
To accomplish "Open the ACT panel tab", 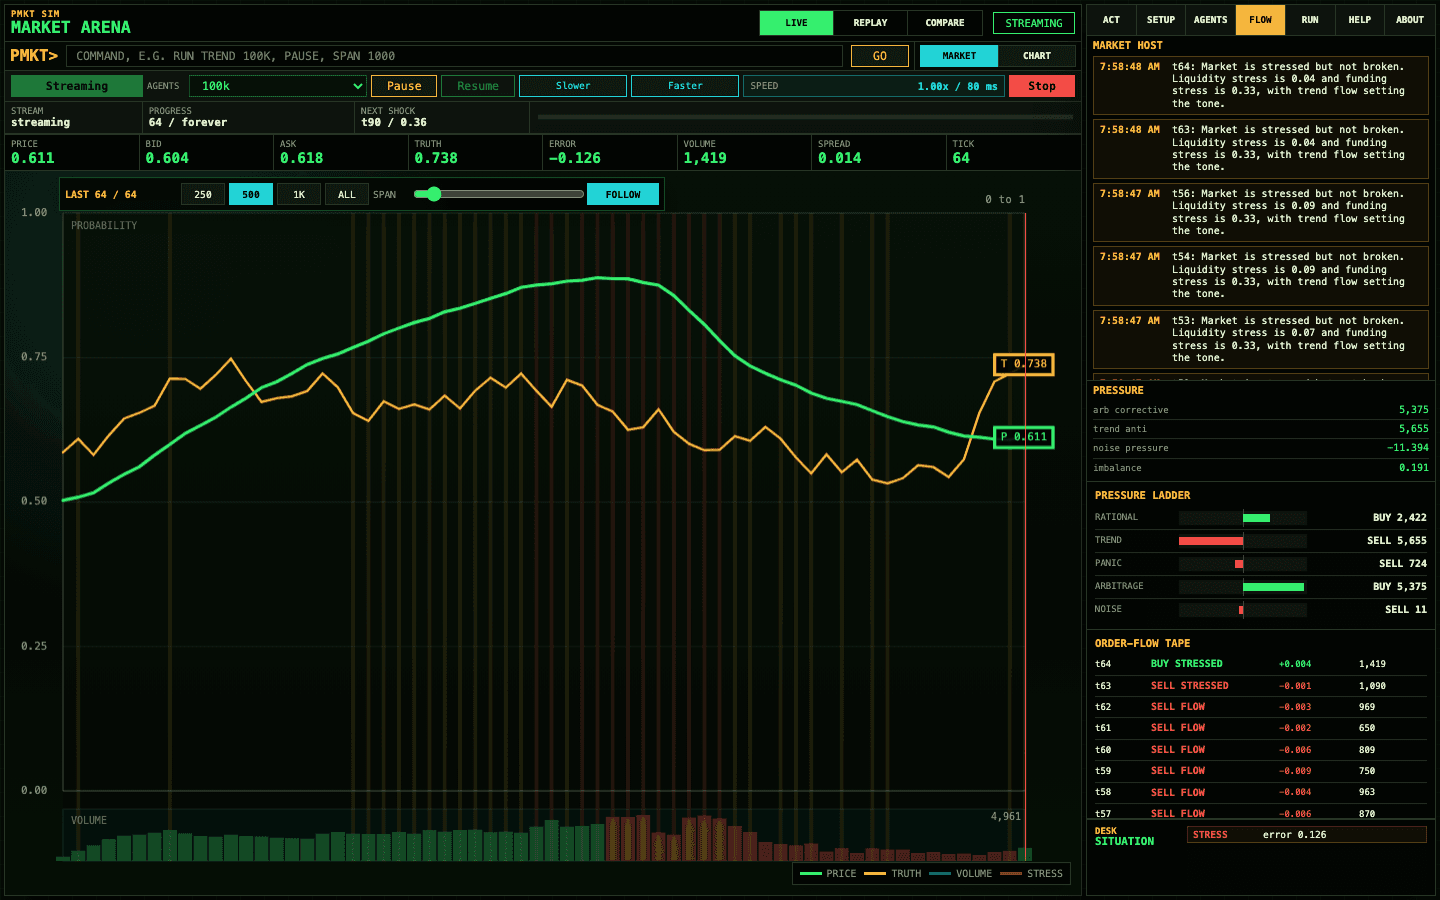I will [1111, 20].
